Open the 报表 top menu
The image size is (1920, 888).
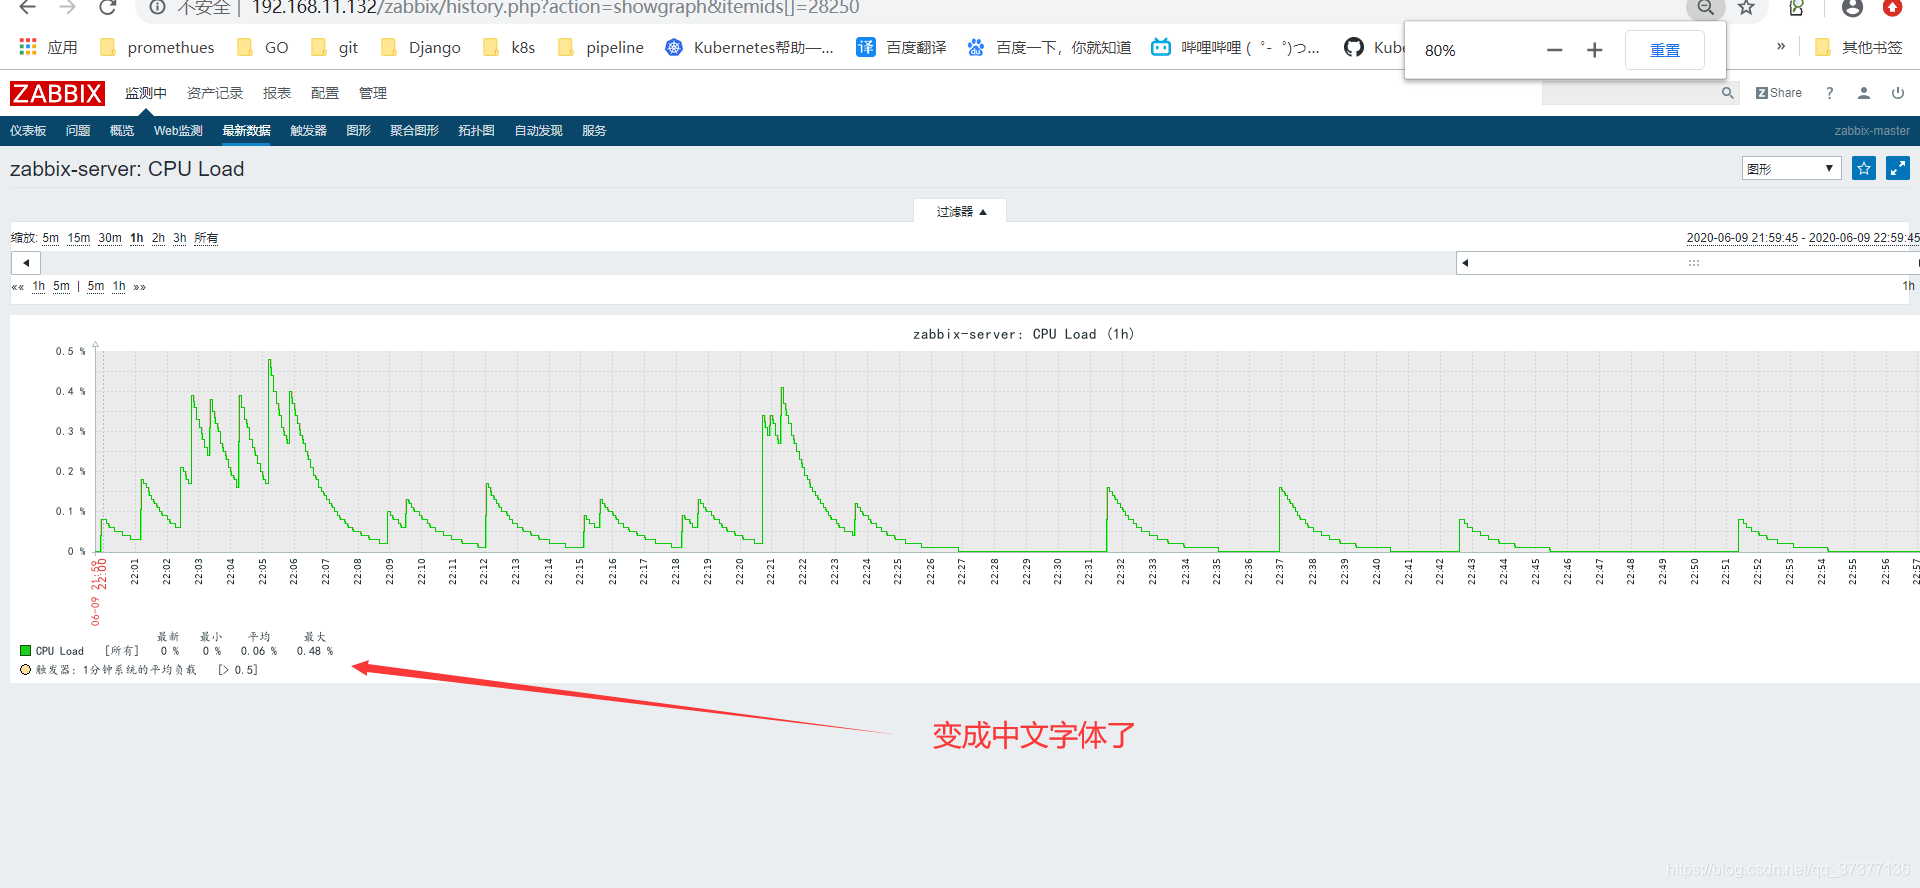coord(277,93)
